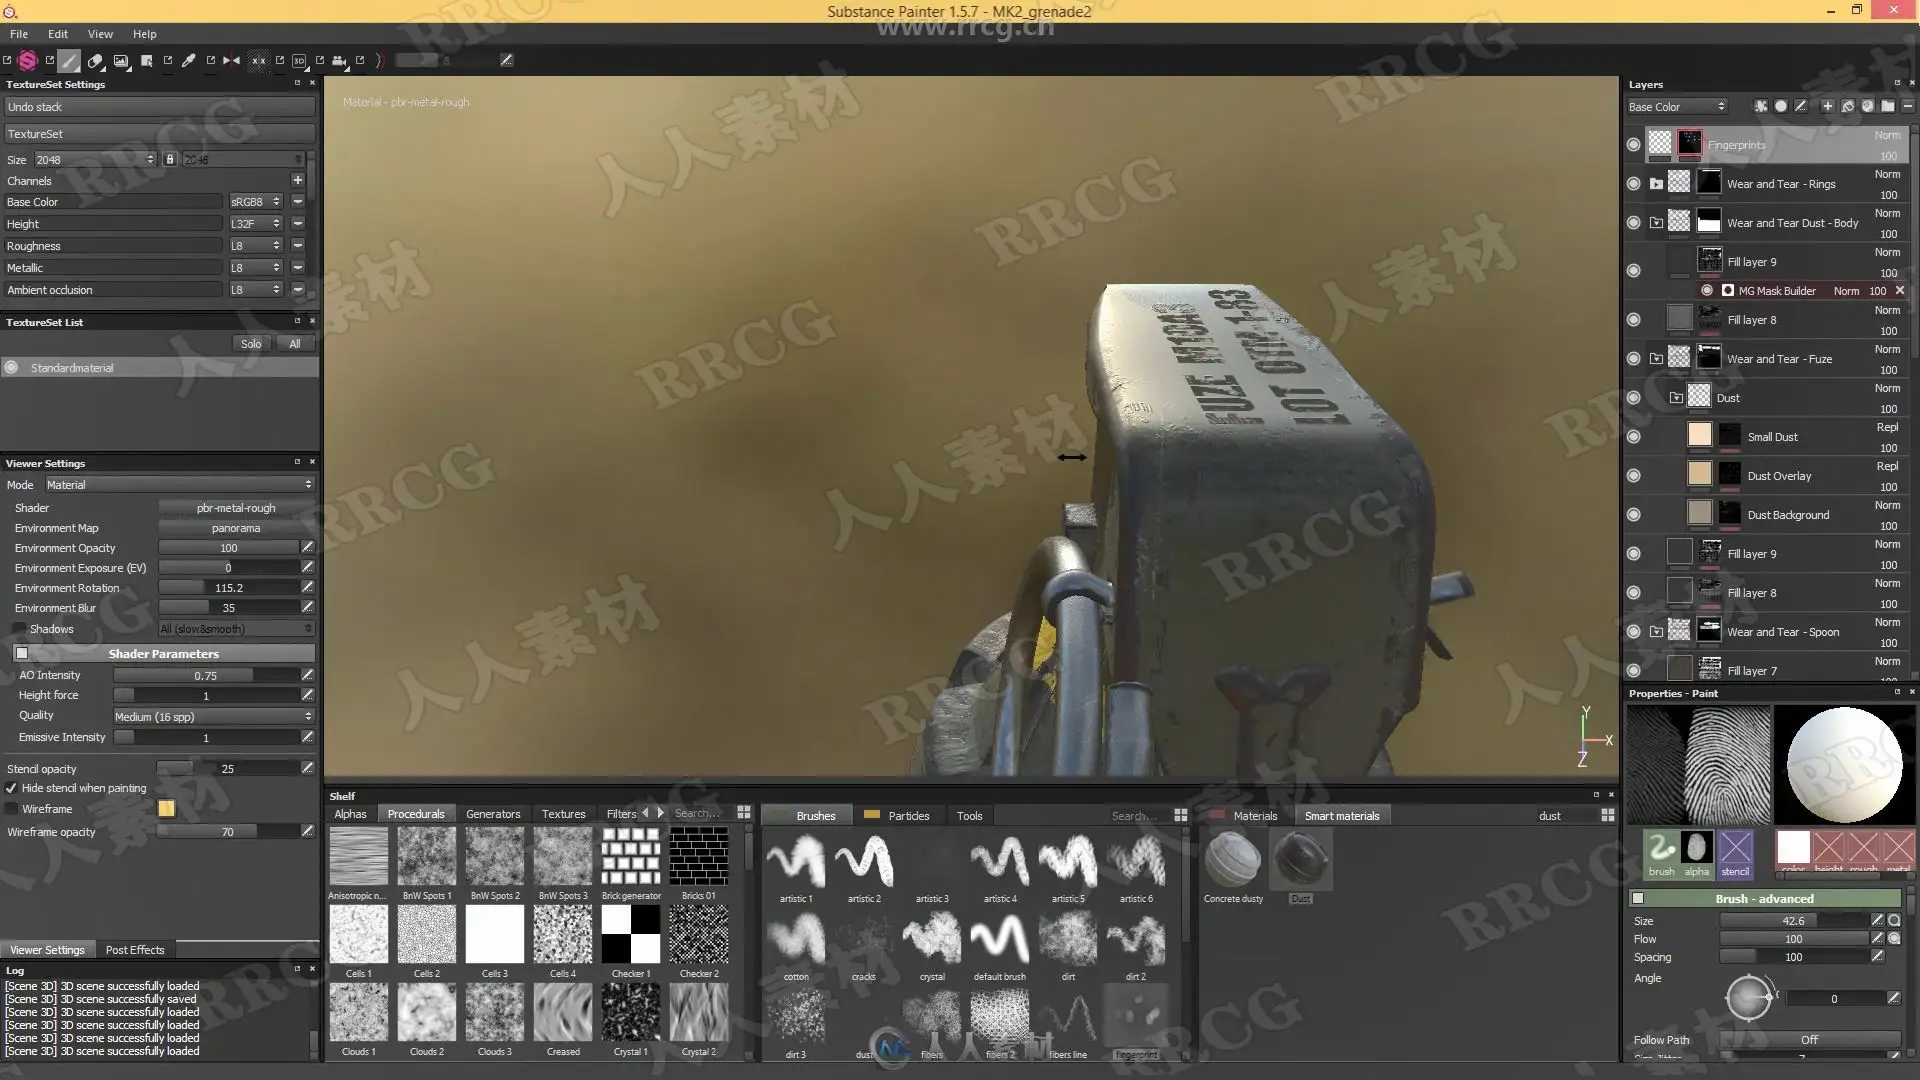Toggle visibility of Small Dust layer

point(1633,437)
